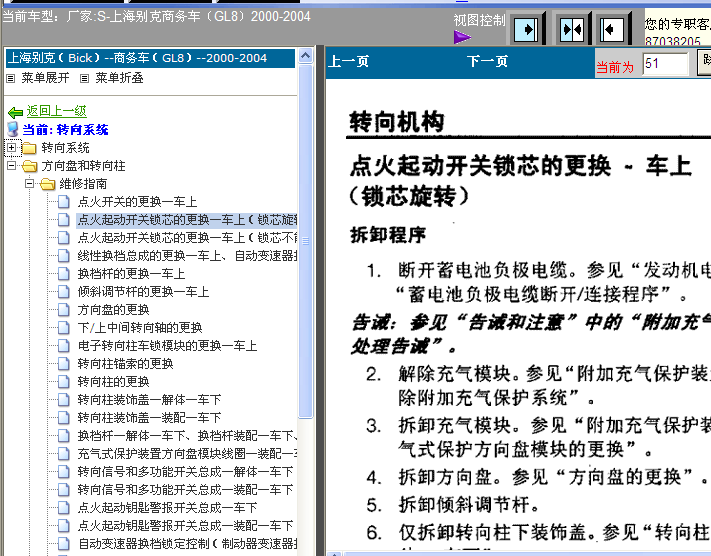Open 点火起动开关锁芯的更换 (锁芯旋转) entry
The height and width of the screenshot is (556, 711).
tap(187, 220)
